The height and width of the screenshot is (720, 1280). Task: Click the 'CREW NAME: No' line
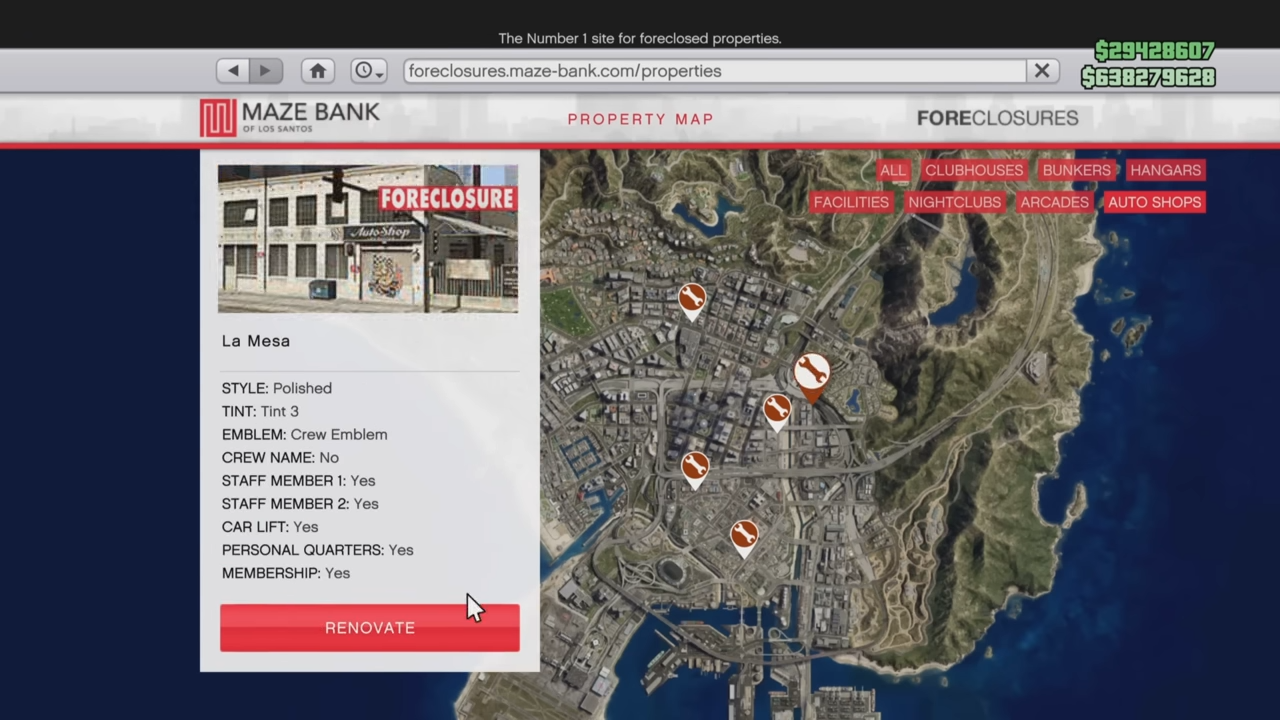[280, 457]
